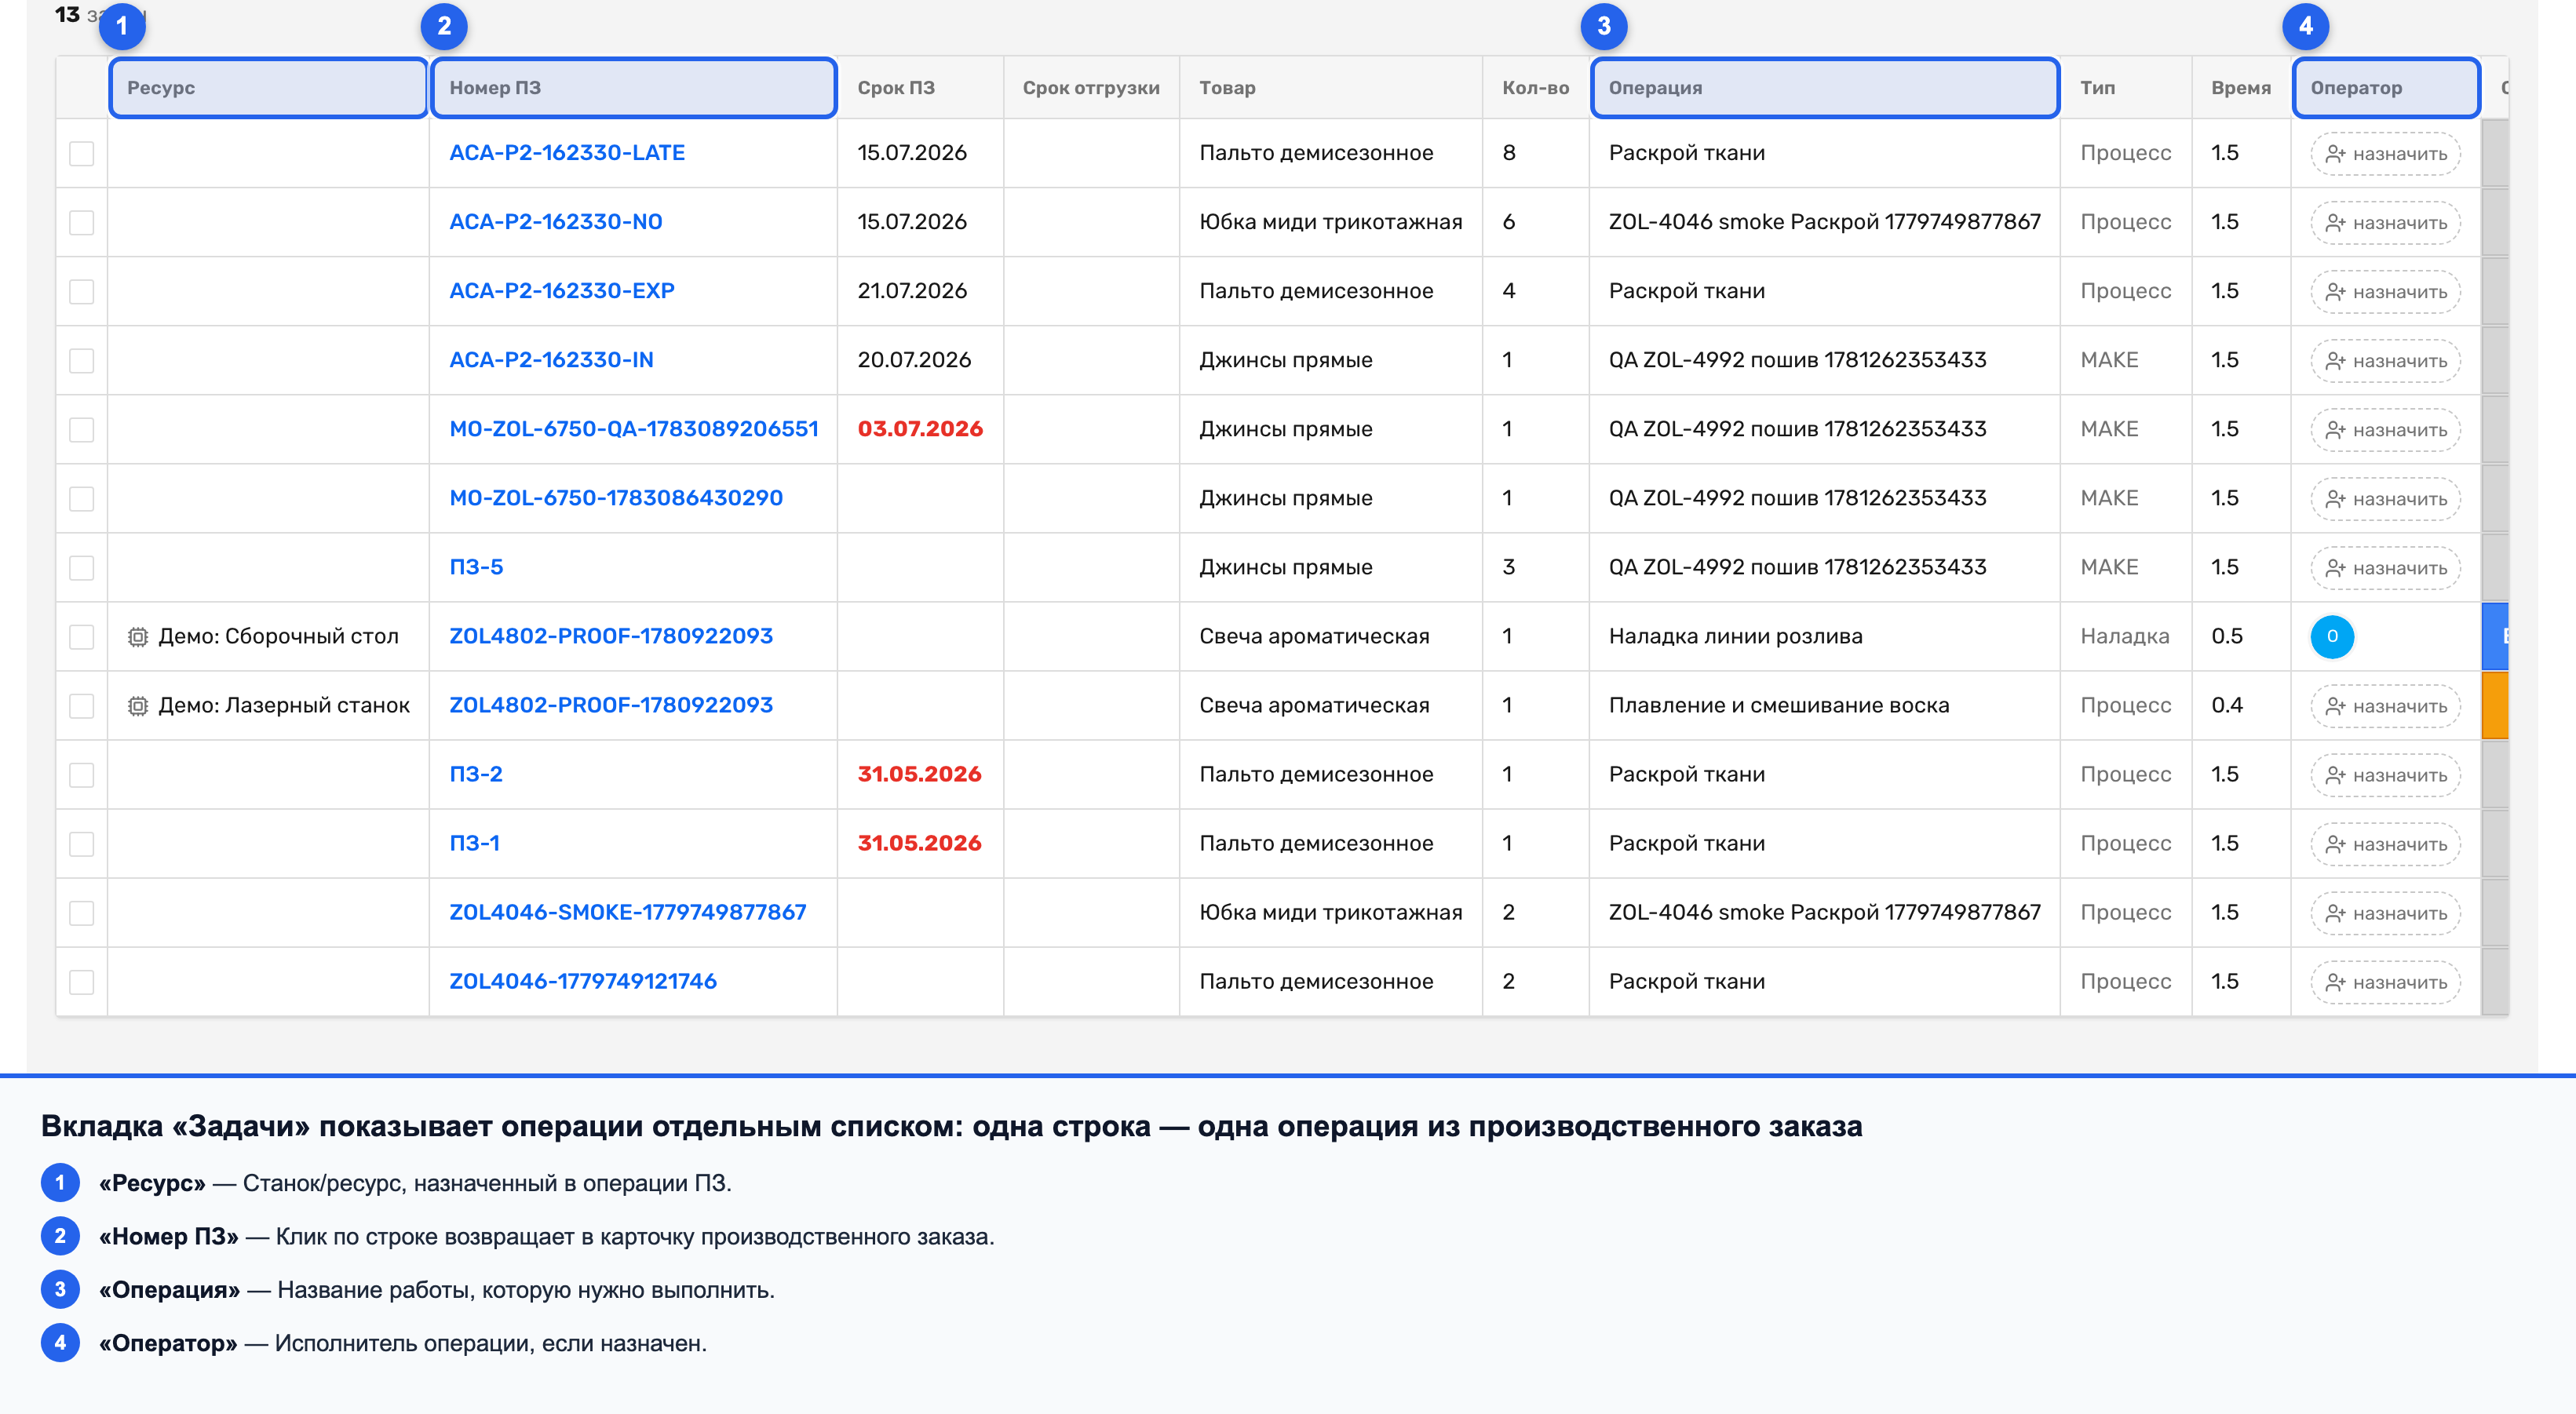Open order ZOL4046-1779749121746
The height and width of the screenshot is (1414, 2576).
[x=583, y=981]
